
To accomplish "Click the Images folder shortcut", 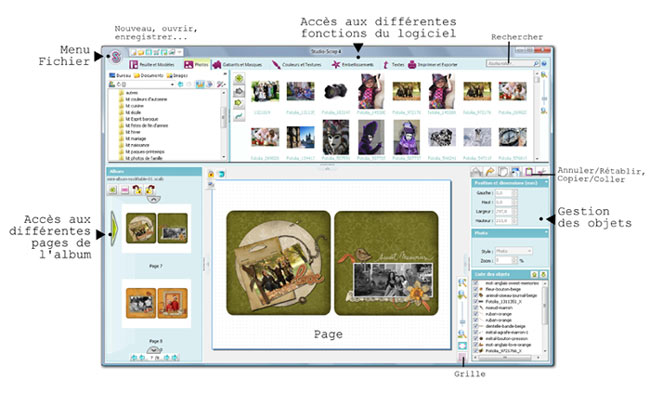I will pyautogui.click(x=177, y=75).
